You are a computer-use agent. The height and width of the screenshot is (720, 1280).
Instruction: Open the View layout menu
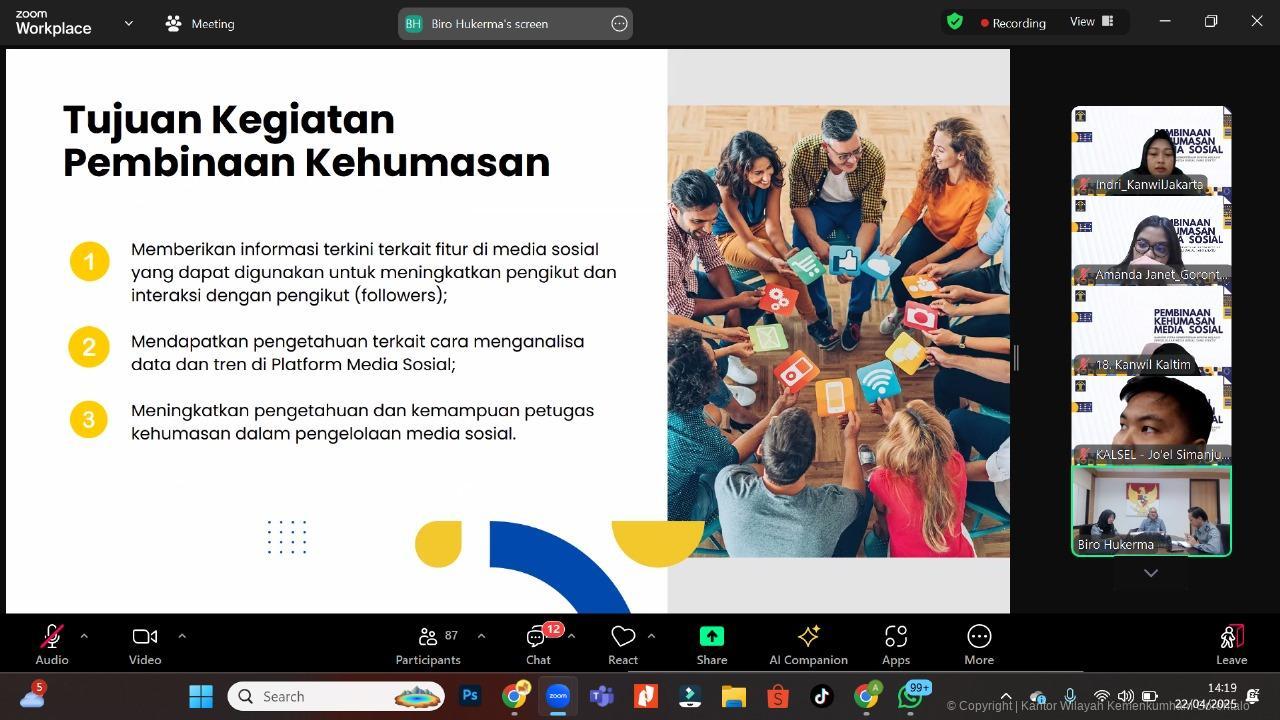click(x=1091, y=22)
